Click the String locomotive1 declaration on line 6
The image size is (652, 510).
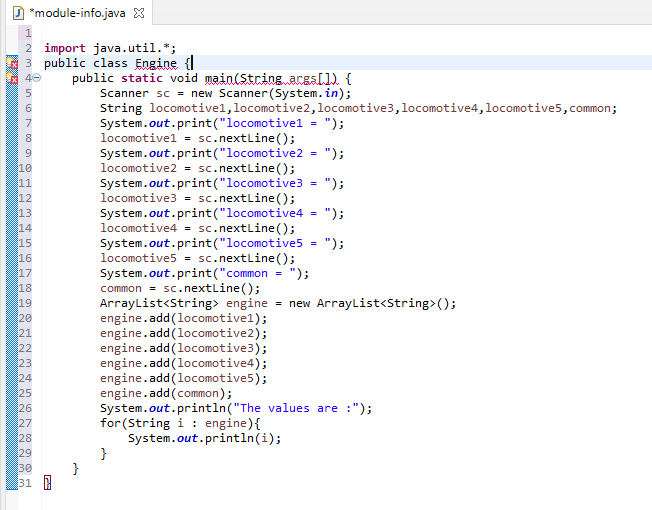pyautogui.click(x=358, y=108)
